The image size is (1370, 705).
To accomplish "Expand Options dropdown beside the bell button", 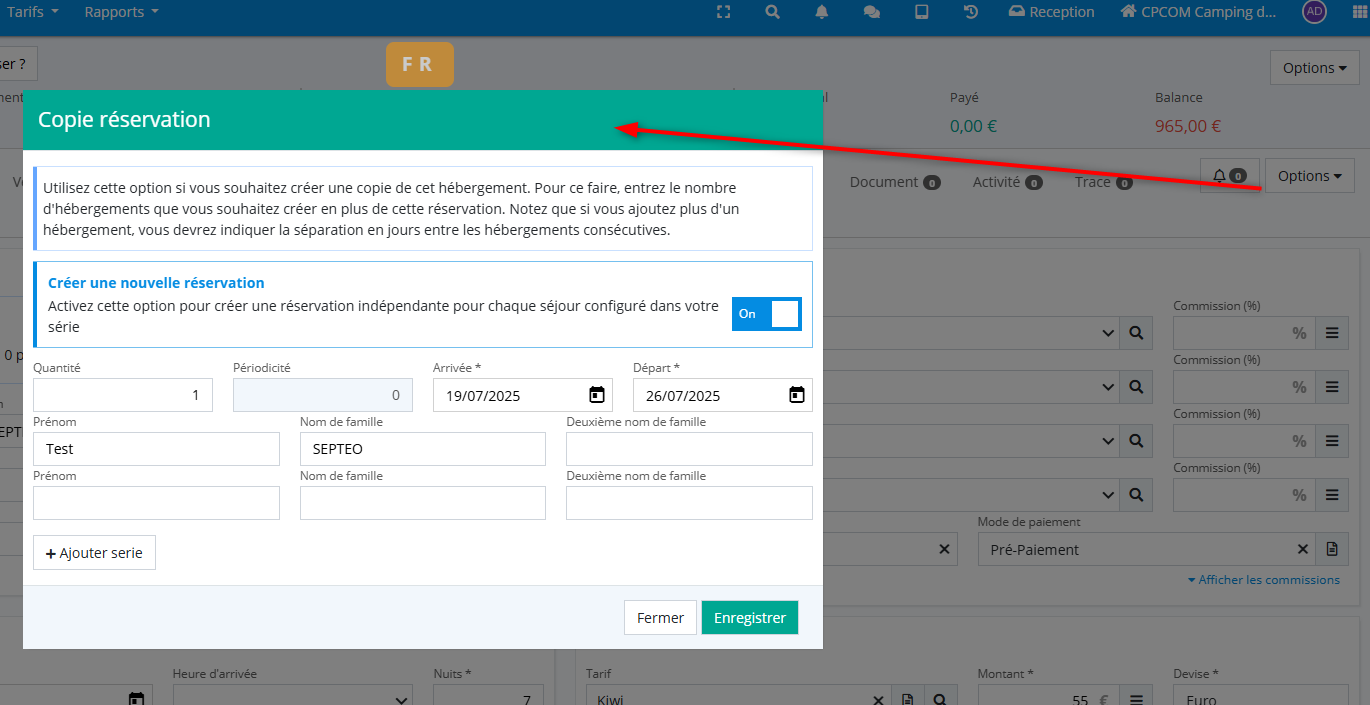I will [x=1309, y=175].
